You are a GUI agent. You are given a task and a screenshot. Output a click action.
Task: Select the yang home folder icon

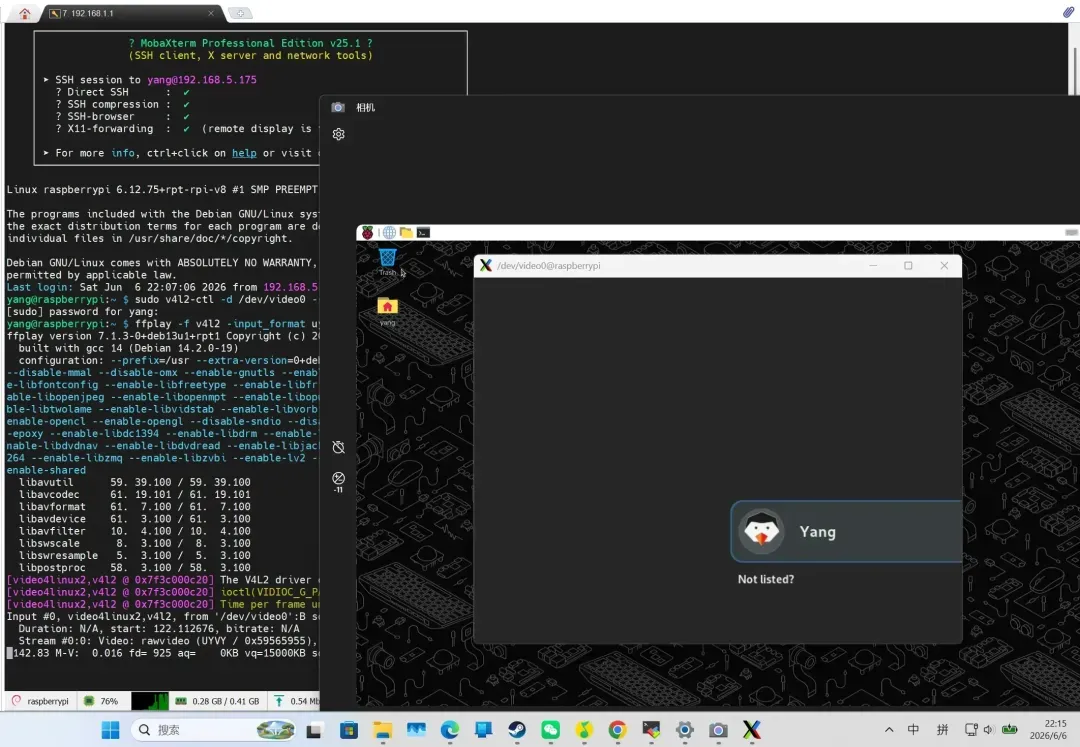pos(388,311)
